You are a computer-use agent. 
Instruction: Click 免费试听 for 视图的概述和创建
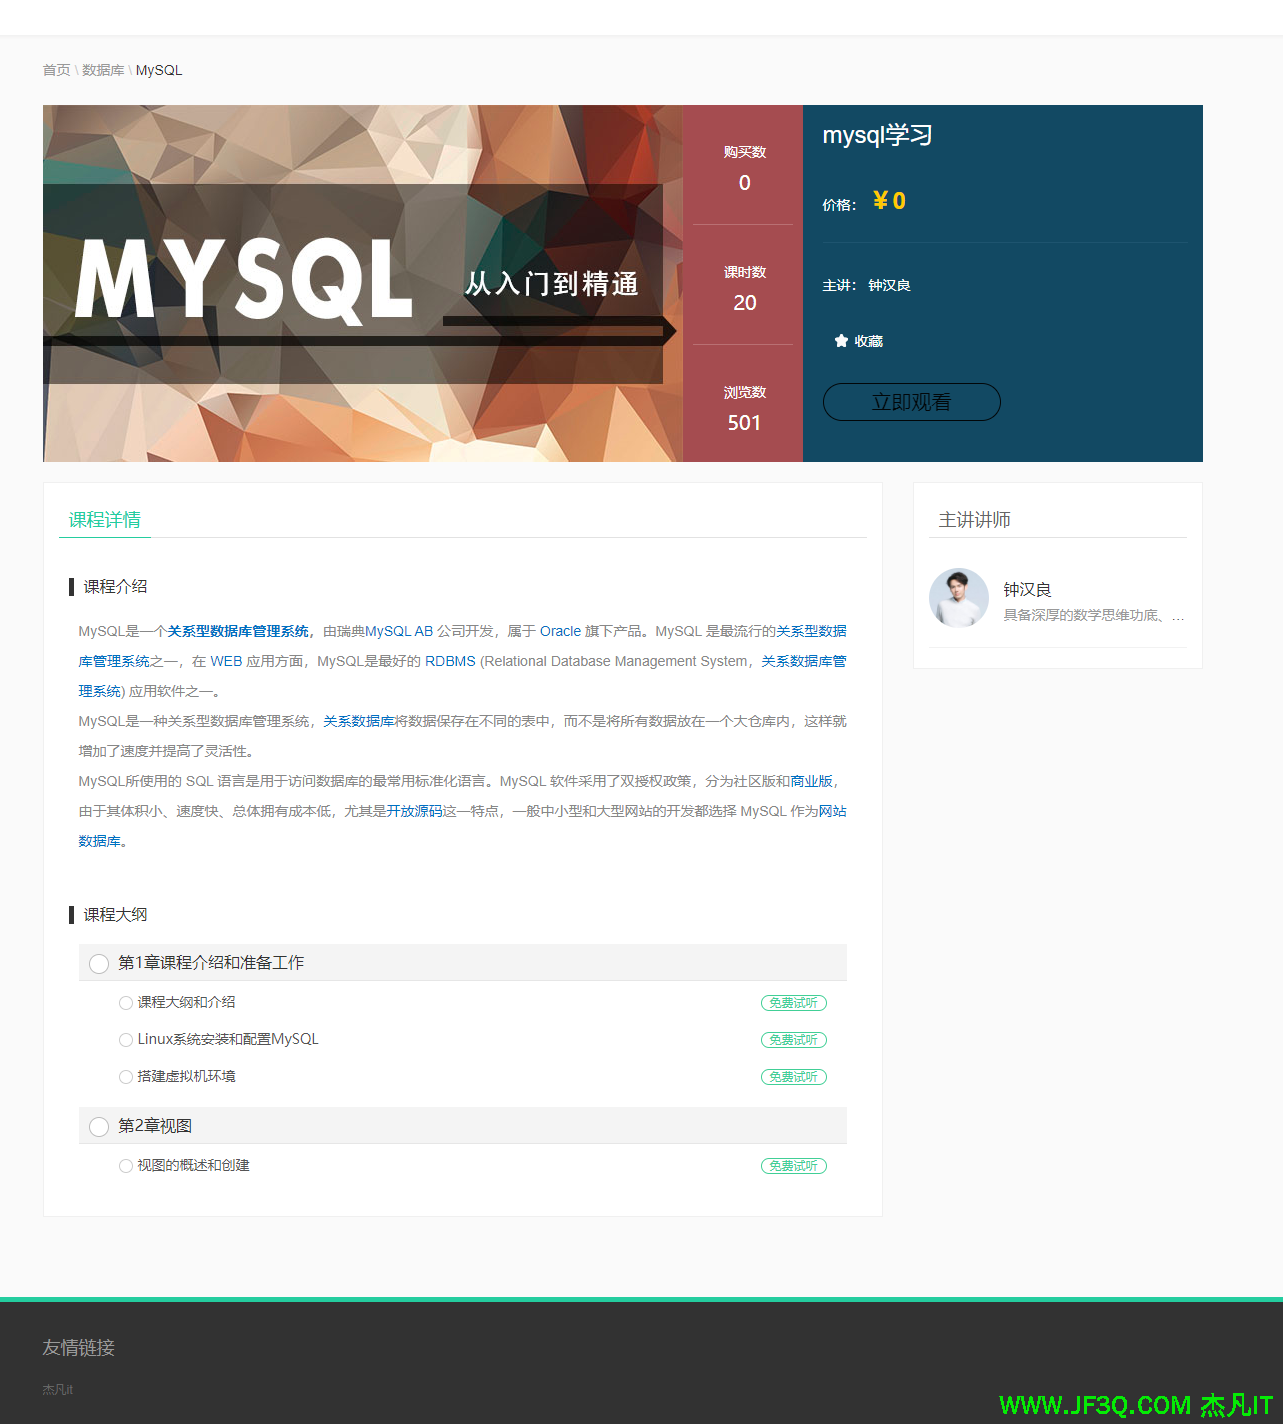pyautogui.click(x=793, y=1166)
